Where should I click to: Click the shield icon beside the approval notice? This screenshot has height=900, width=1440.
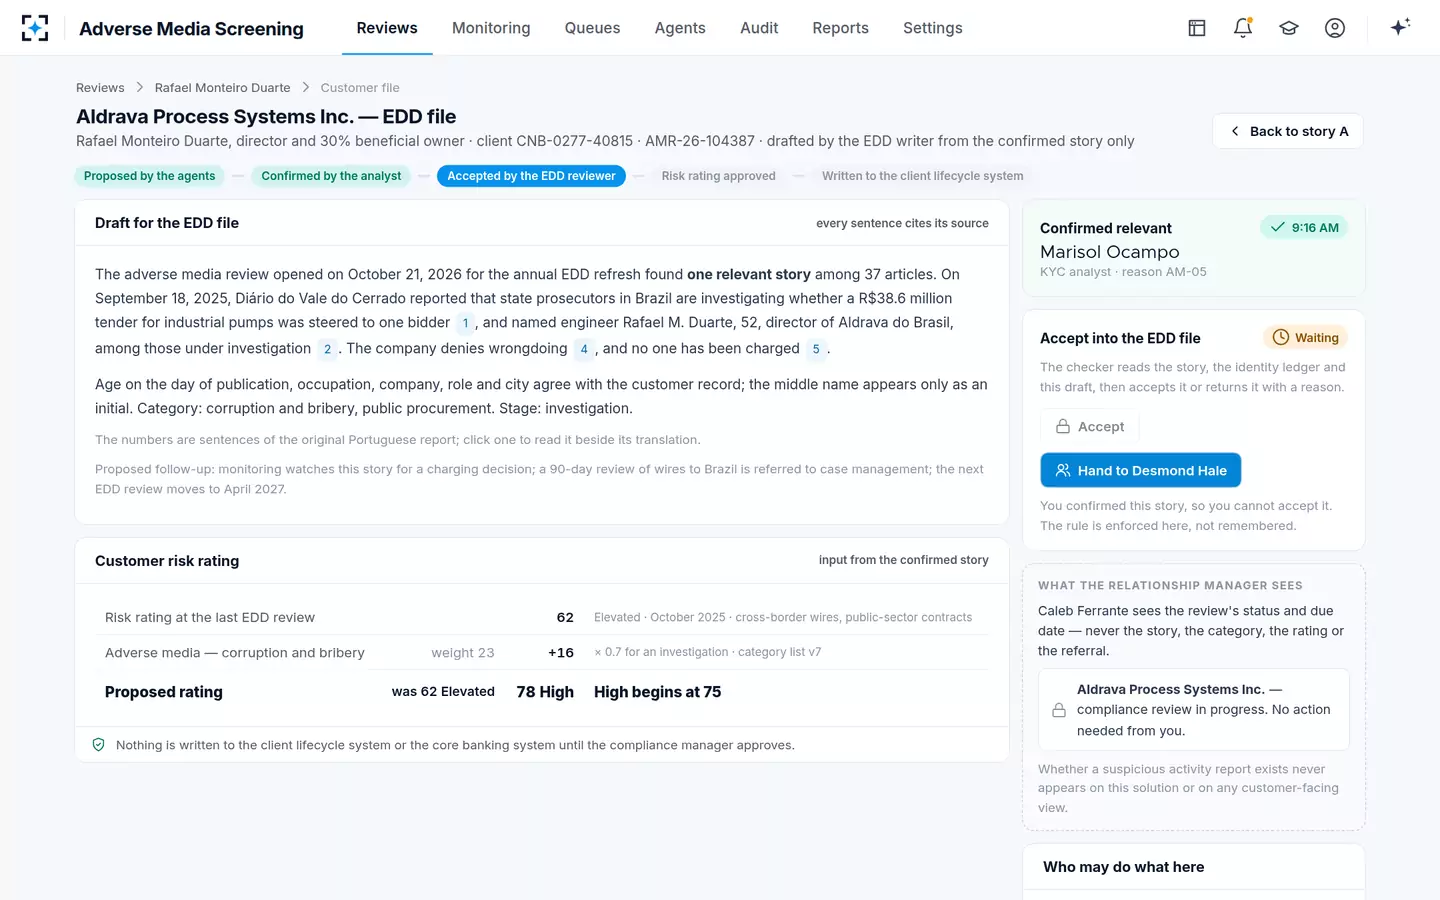click(x=99, y=745)
